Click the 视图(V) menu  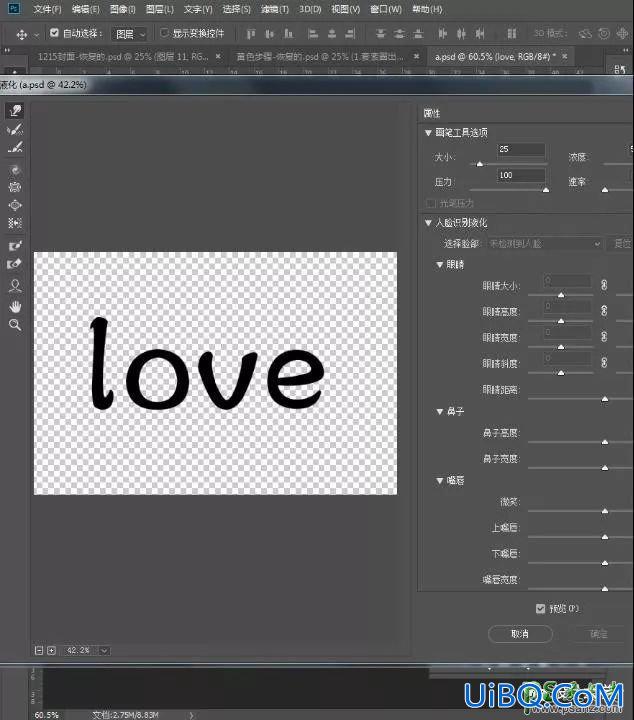(x=345, y=9)
